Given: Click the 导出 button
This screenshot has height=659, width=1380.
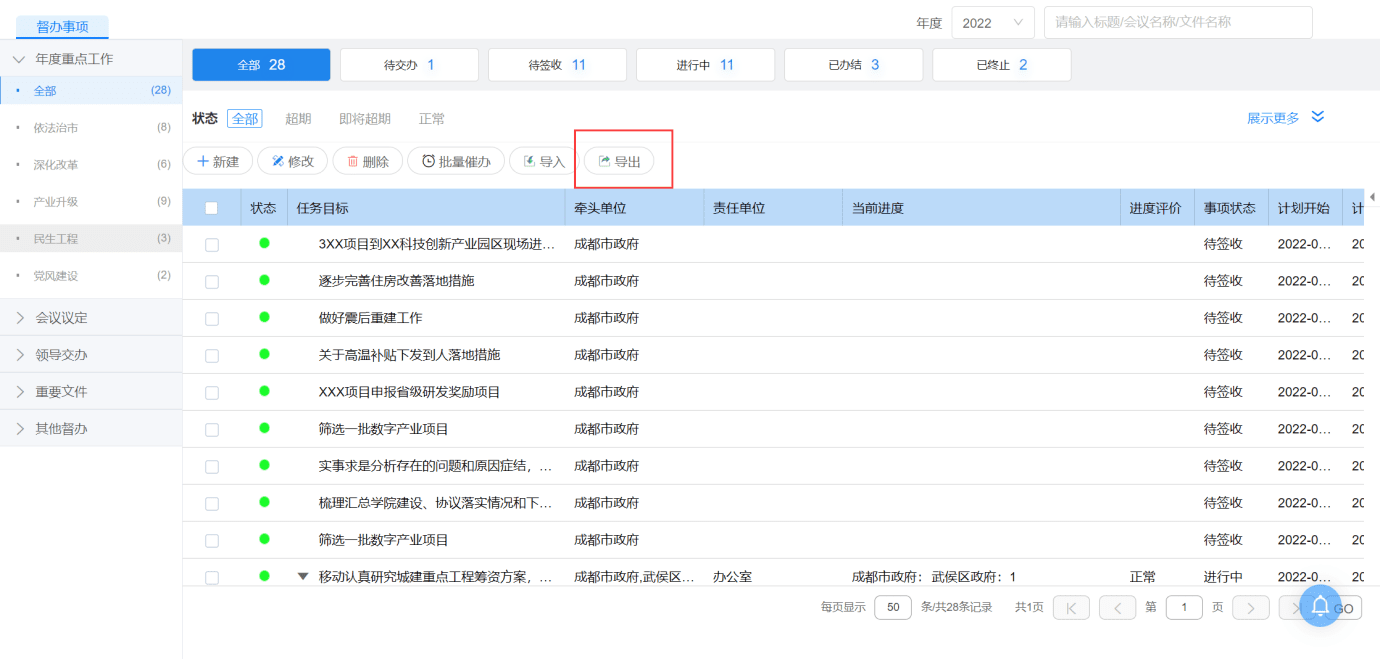Looking at the screenshot, I should pyautogui.click(x=619, y=161).
